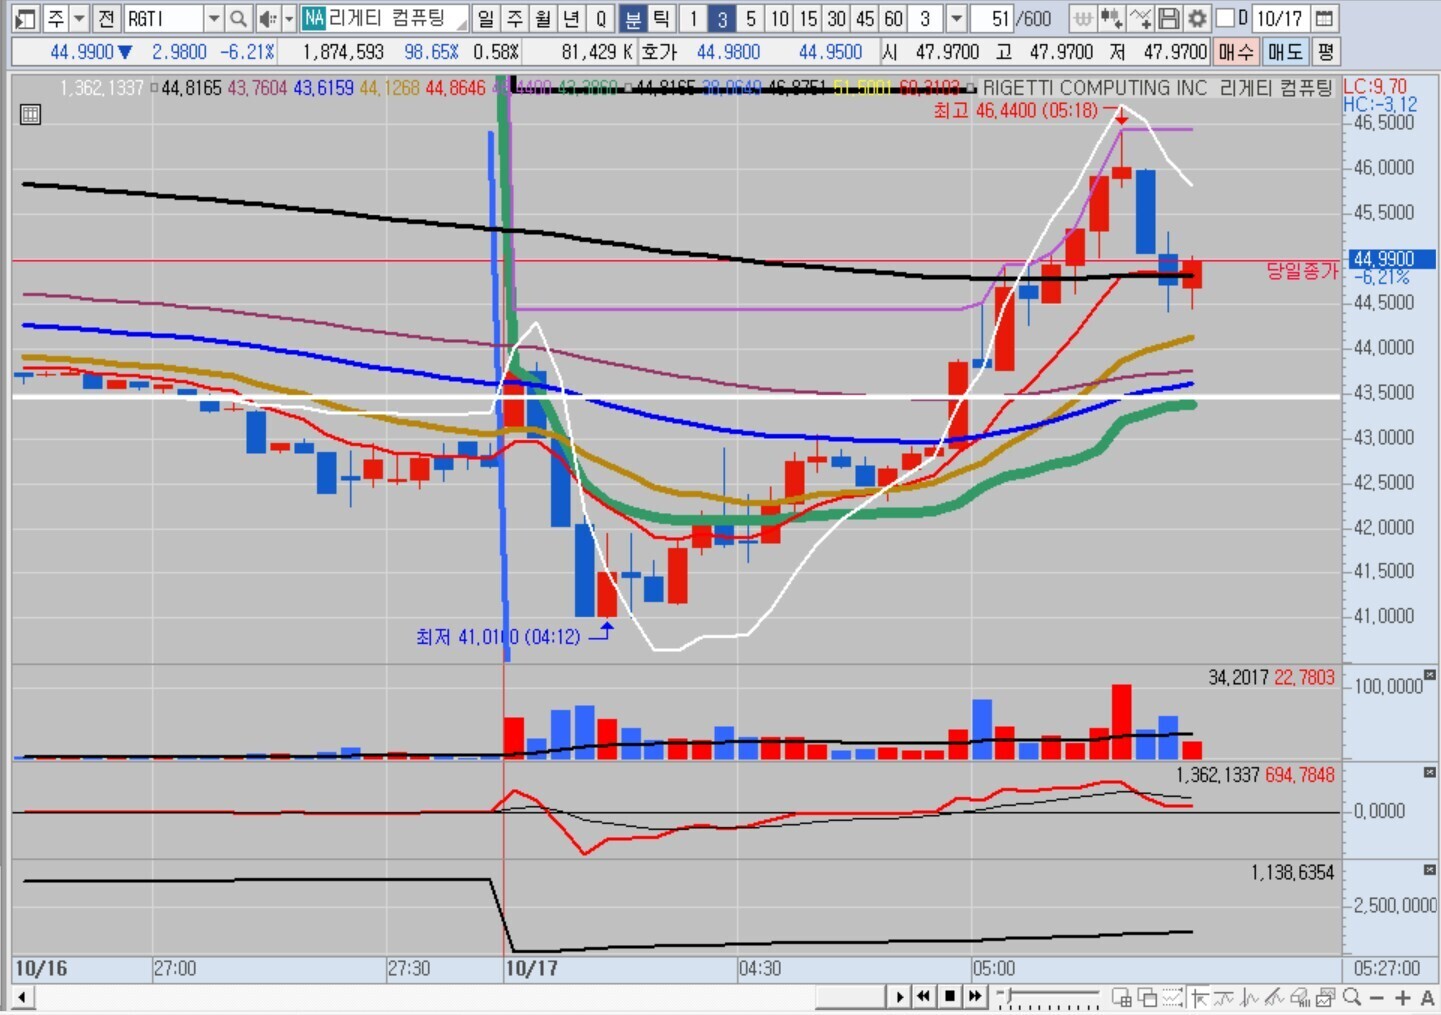
Task: Open the calendar date picker icon
Action: click(x=1324, y=18)
